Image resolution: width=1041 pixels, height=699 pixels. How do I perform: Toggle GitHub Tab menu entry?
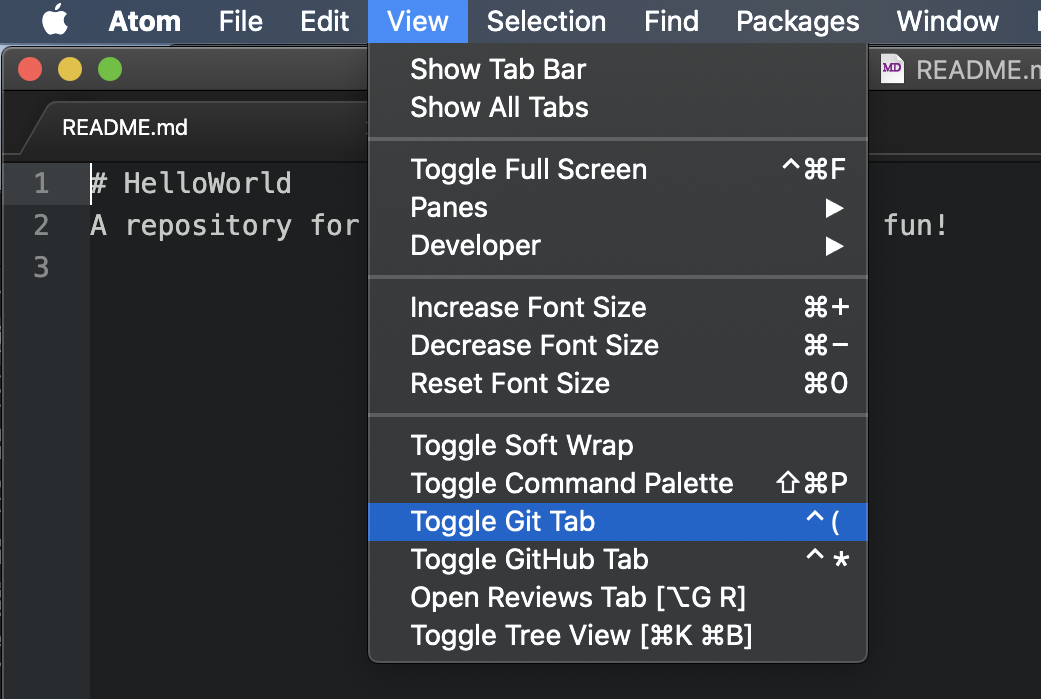(529, 560)
